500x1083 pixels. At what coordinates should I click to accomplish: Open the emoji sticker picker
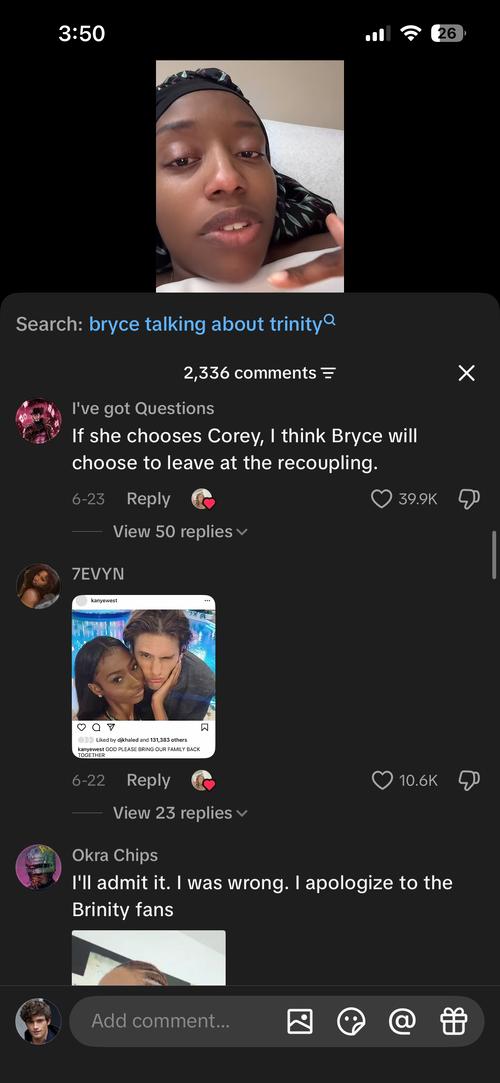[x=351, y=1021]
